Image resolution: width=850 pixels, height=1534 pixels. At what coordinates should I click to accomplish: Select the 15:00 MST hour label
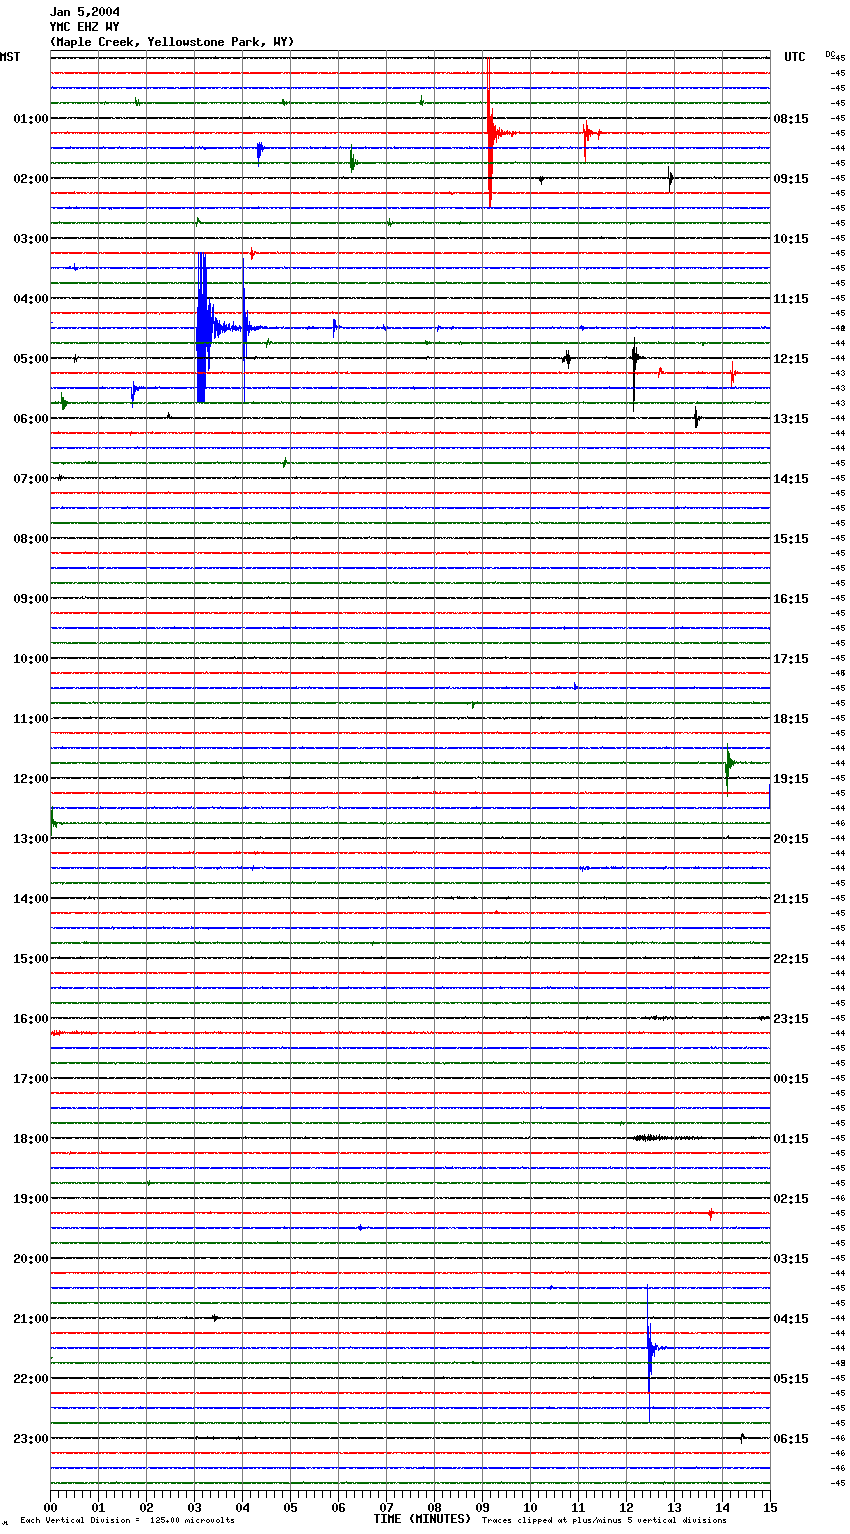(x=31, y=959)
